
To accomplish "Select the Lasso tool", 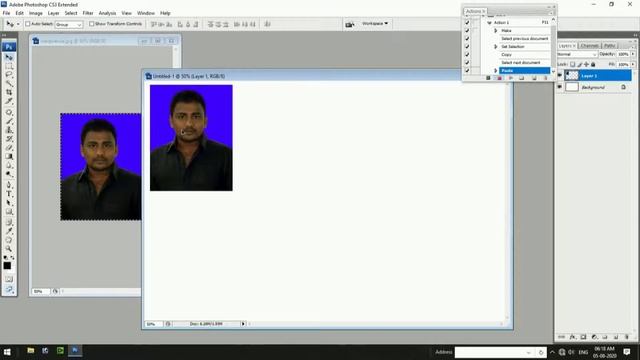I will 9,75.
